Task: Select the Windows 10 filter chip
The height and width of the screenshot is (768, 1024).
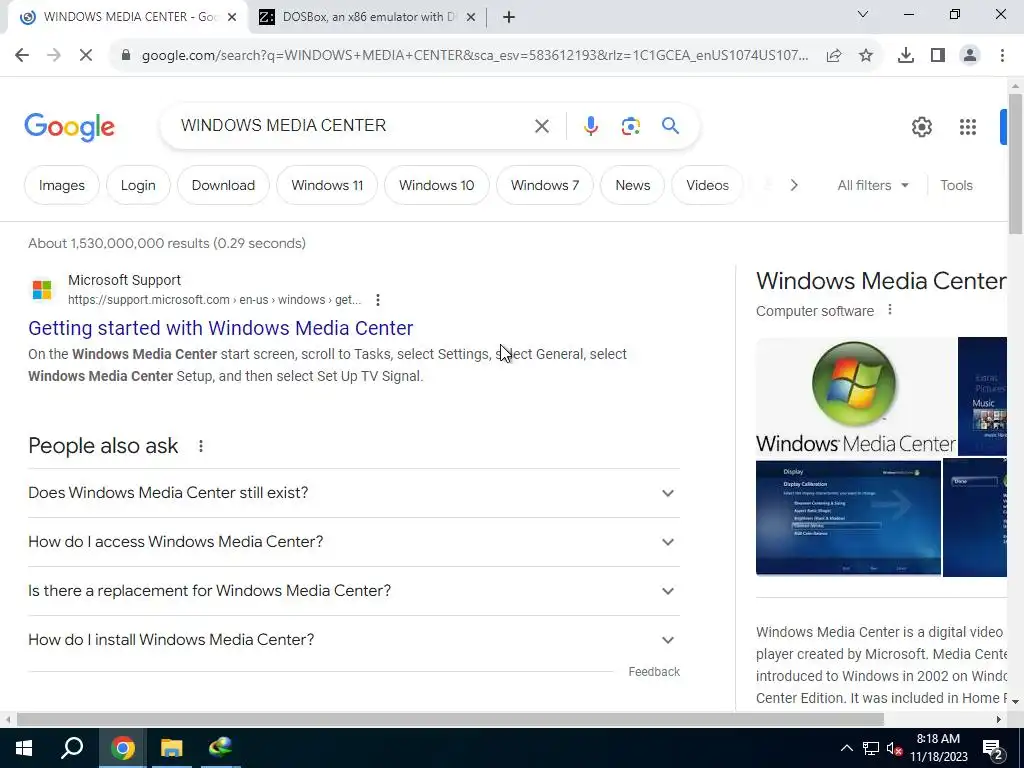Action: [x=436, y=185]
